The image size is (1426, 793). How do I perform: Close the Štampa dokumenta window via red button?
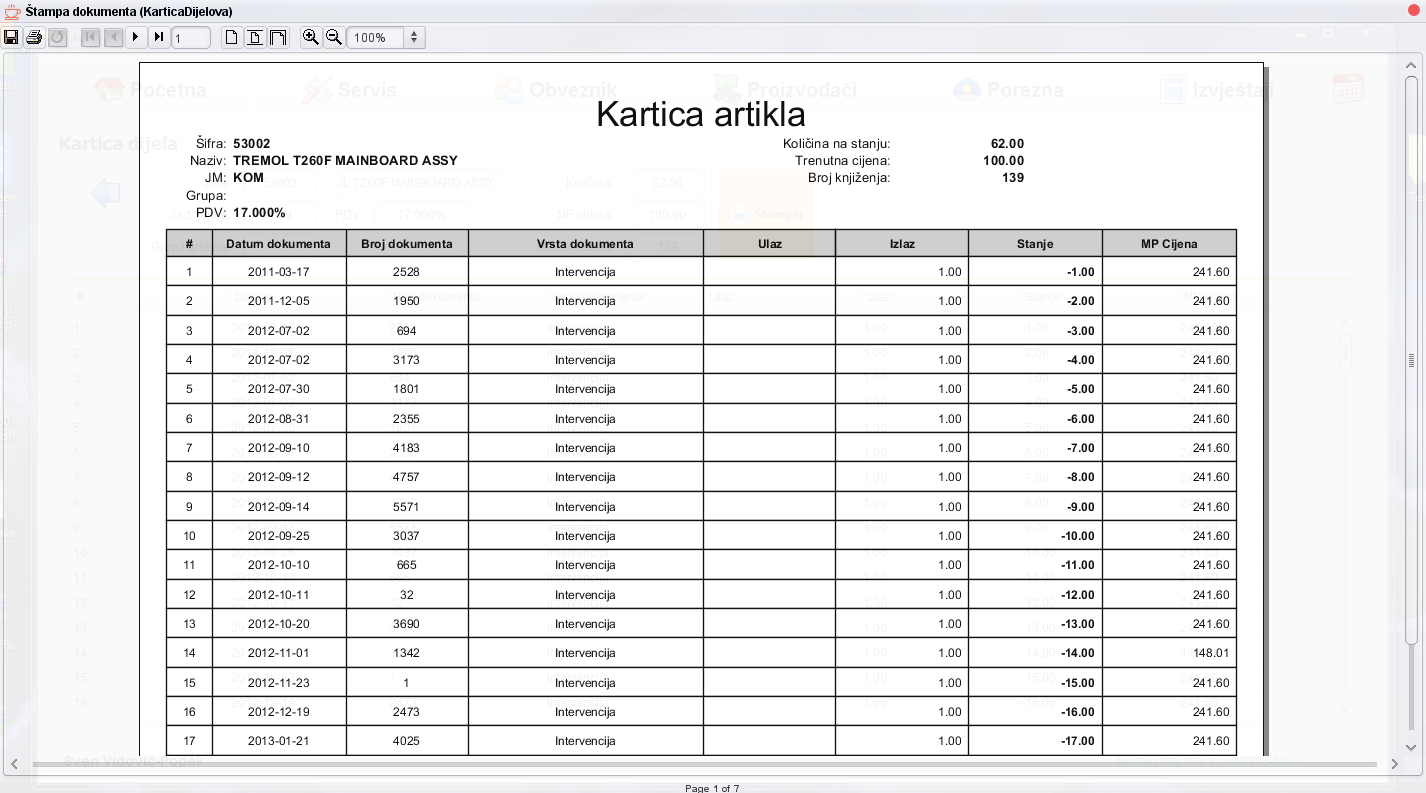[1413, 11]
